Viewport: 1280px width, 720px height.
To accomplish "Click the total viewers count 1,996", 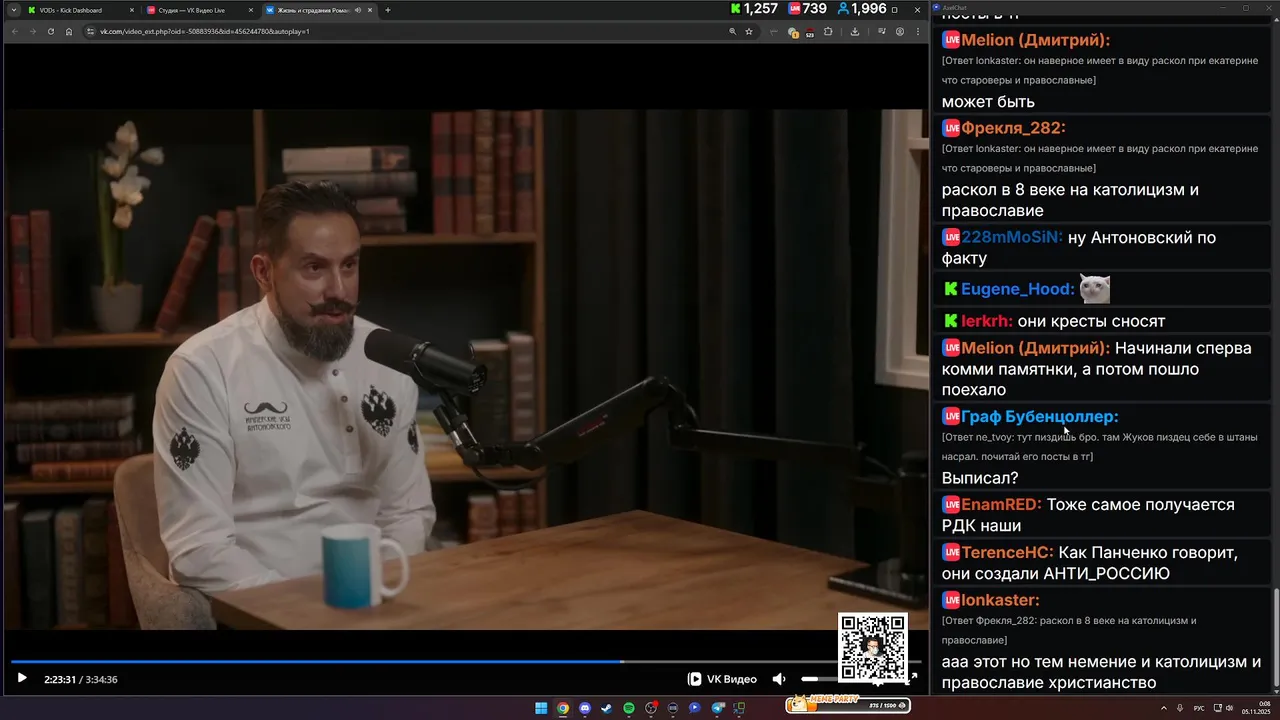I will (x=862, y=9).
